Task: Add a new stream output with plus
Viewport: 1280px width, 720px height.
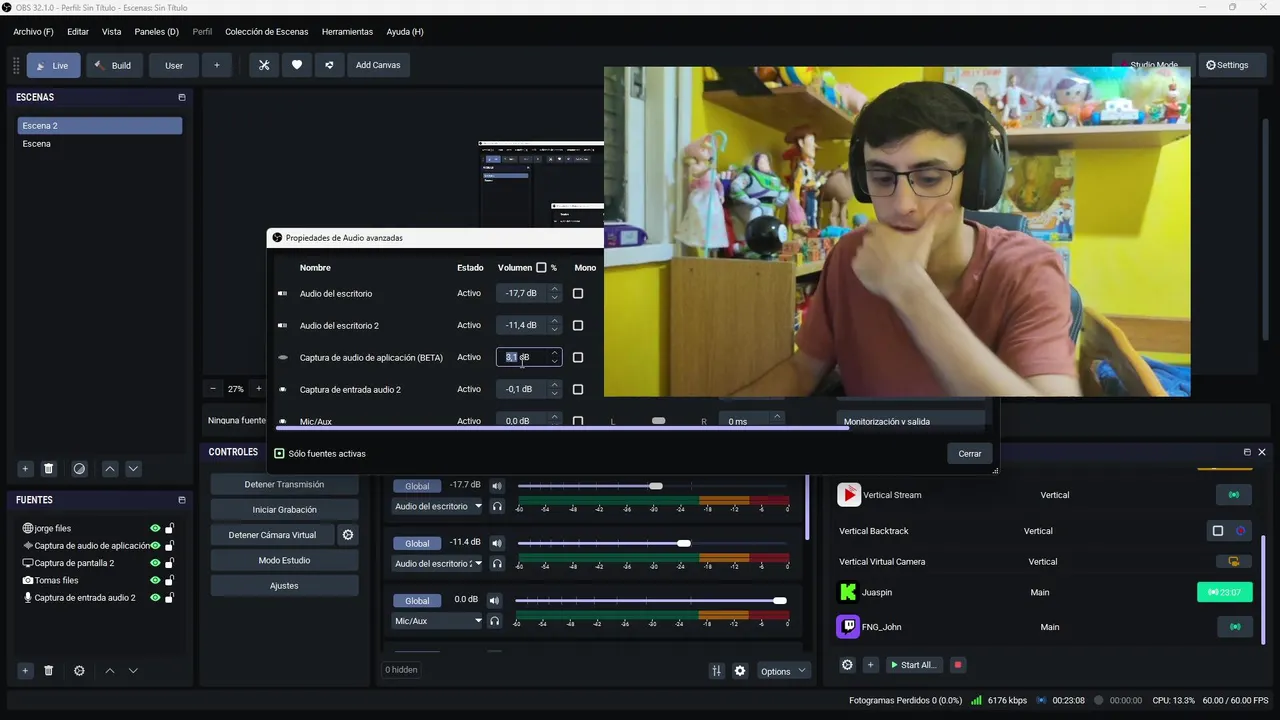Action: [x=870, y=665]
